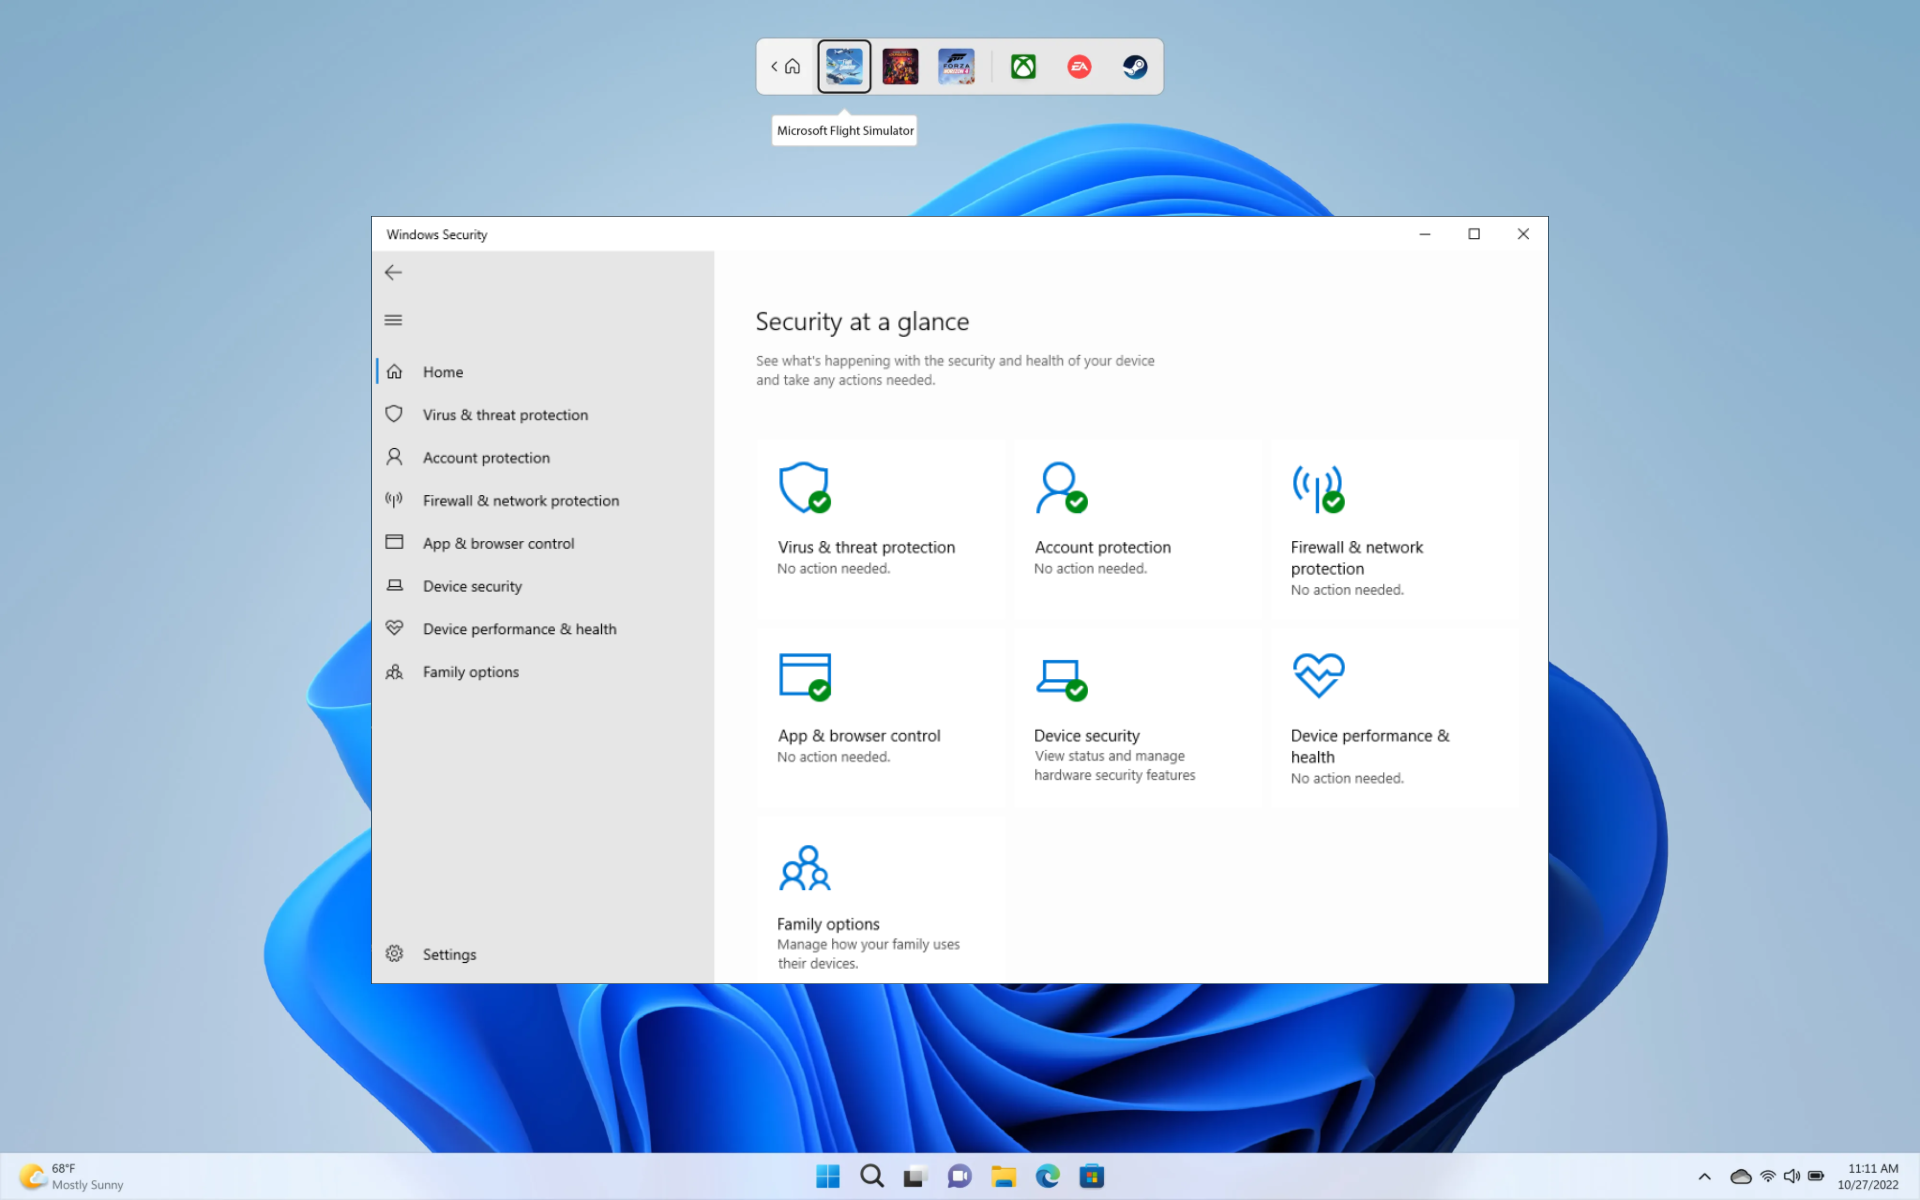Viewport: 1920px width, 1200px height.
Task: Open Teams Chat from the taskbar
Action: [959, 1177]
